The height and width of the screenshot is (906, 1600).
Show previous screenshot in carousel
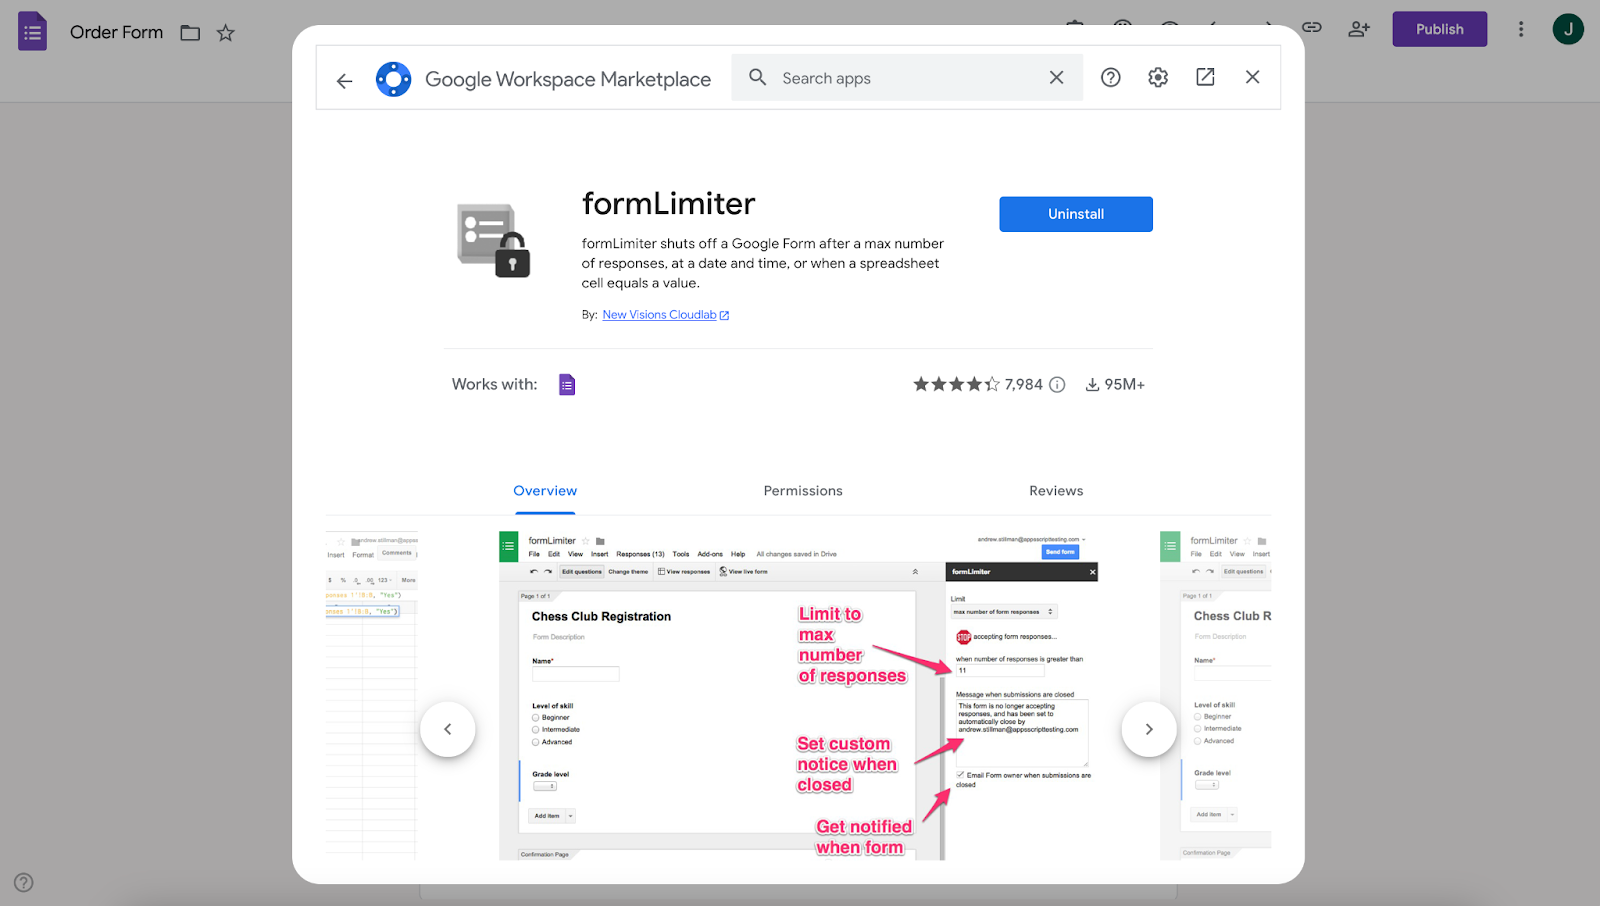point(448,729)
